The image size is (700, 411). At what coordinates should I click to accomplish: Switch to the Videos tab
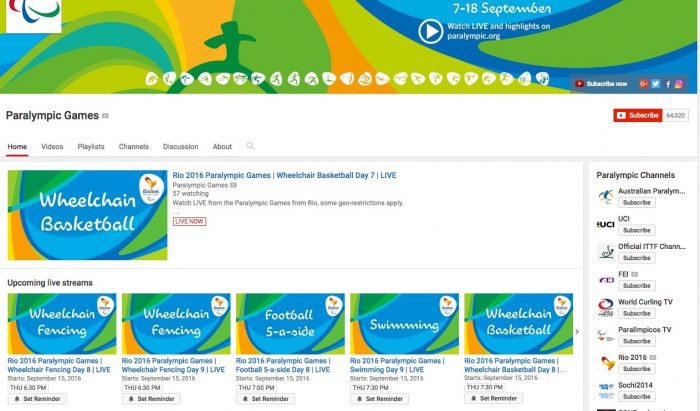point(52,146)
